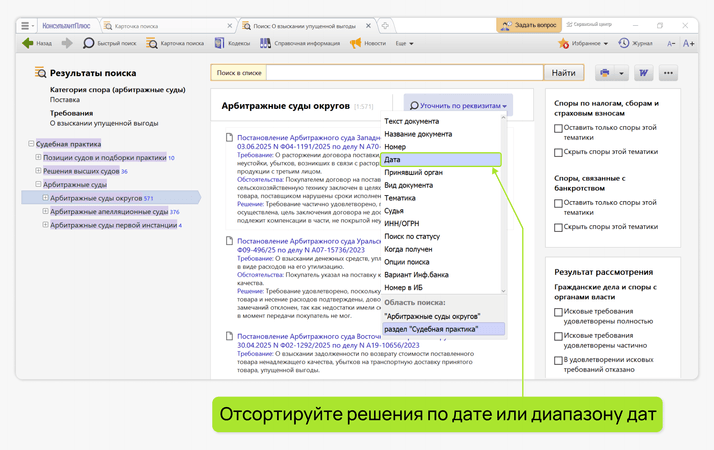
Task: Add a new tab with plus button
Action: (x=385, y=26)
